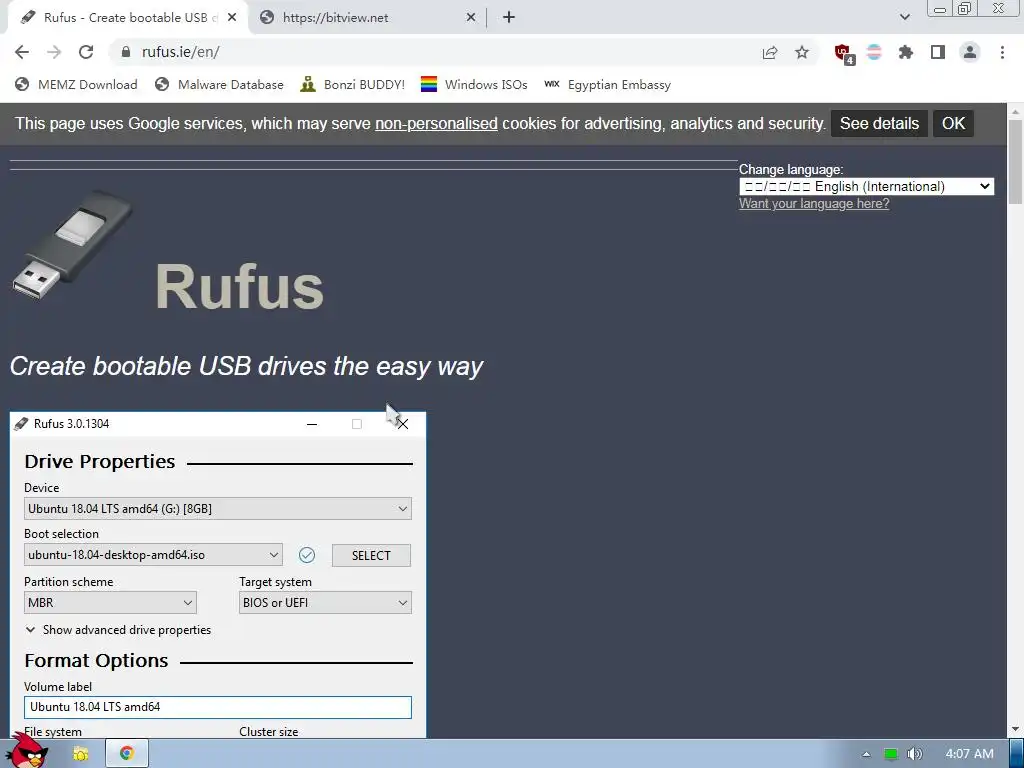Open Egyptian Embassy bookmark

607,85
